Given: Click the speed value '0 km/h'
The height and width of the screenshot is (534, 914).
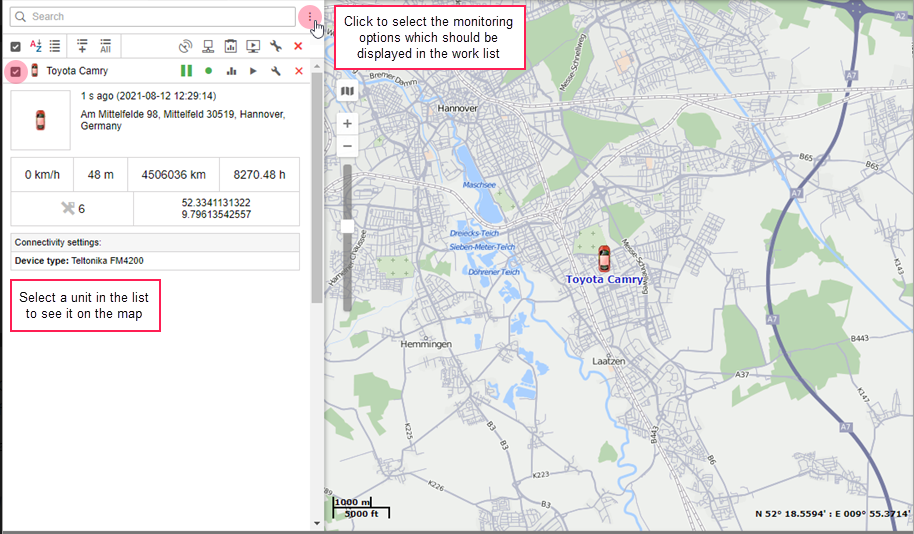Looking at the screenshot, I should 42,175.
